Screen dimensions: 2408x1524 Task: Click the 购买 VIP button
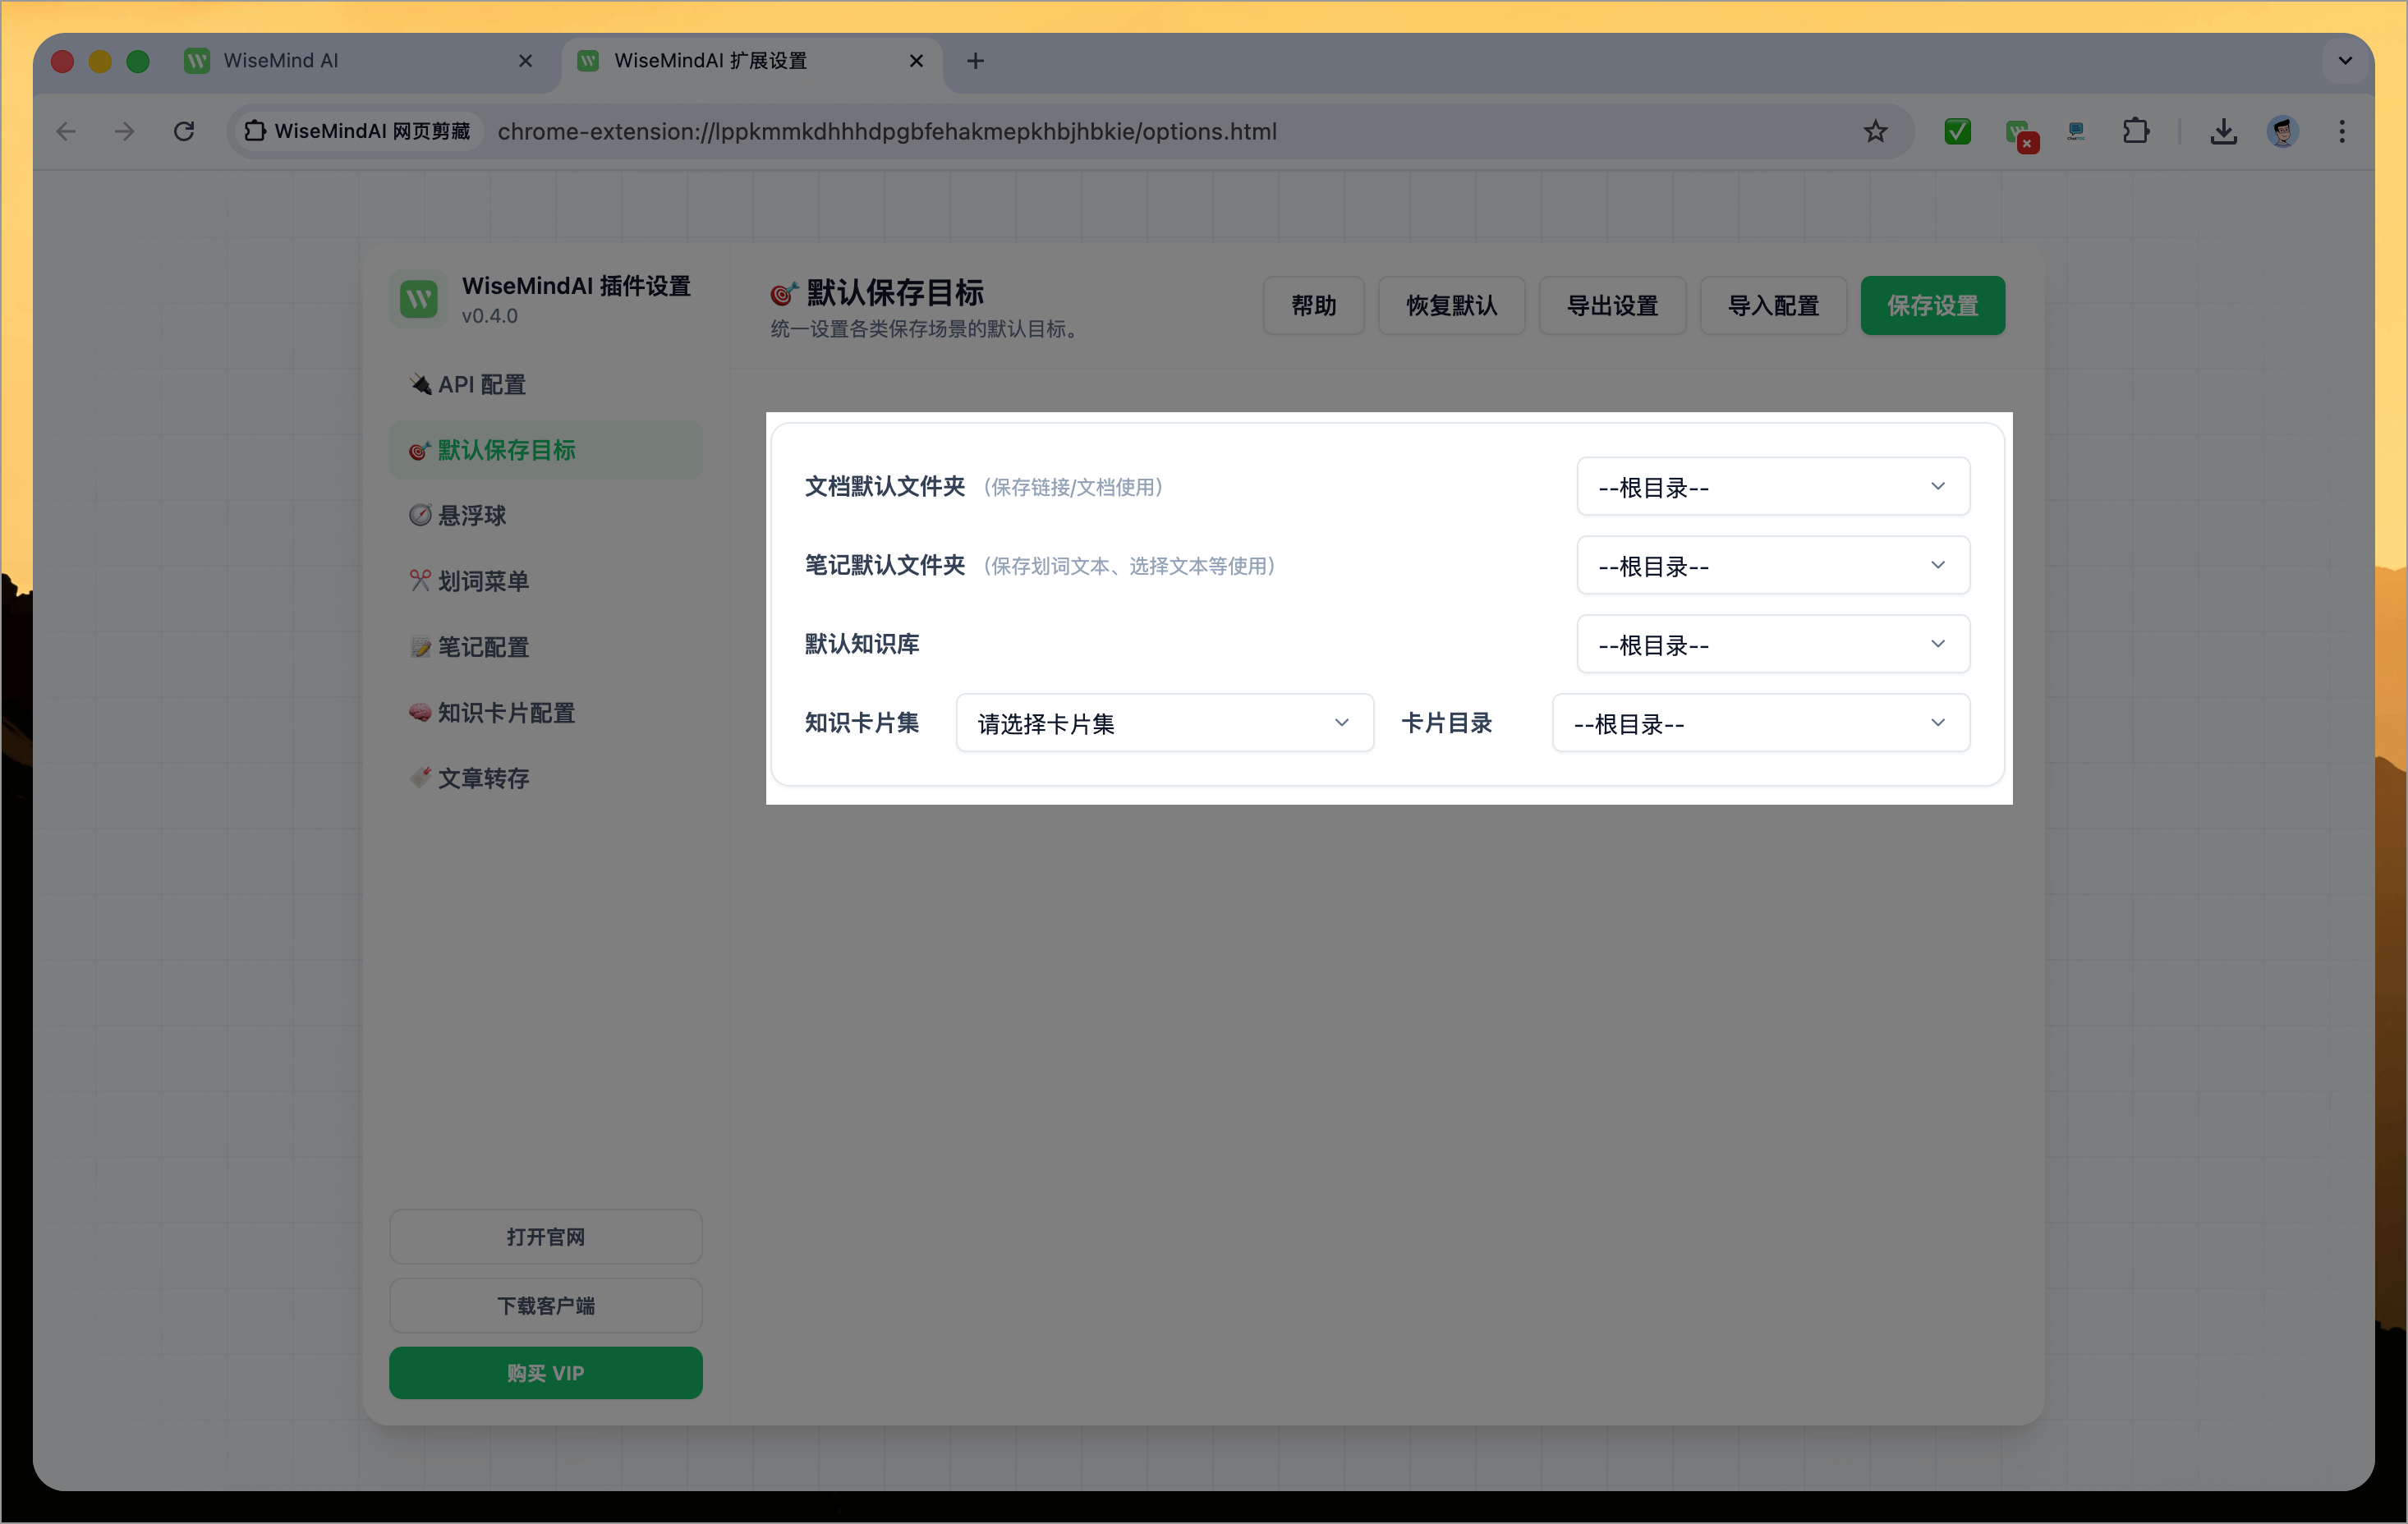(546, 1372)
